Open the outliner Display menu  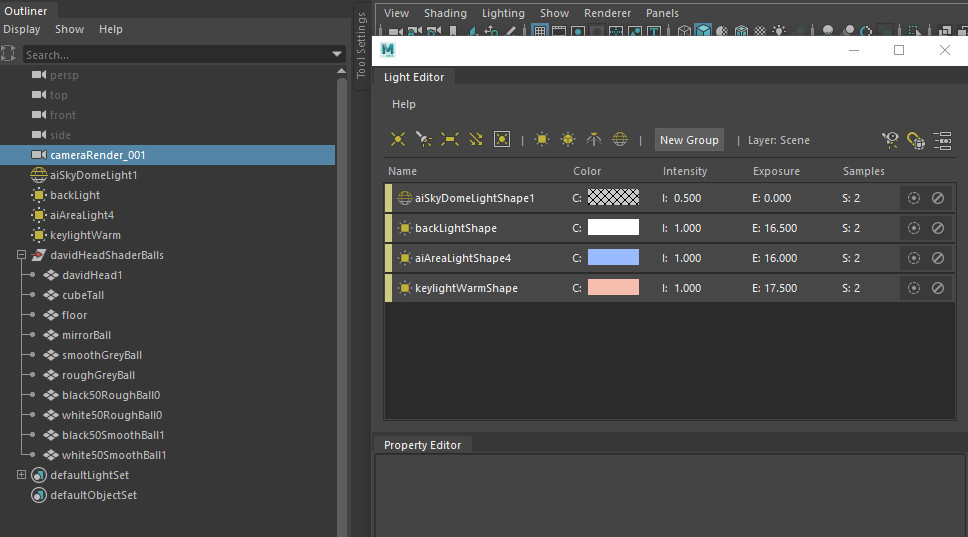pyautogui.click(x=22, y=29)
